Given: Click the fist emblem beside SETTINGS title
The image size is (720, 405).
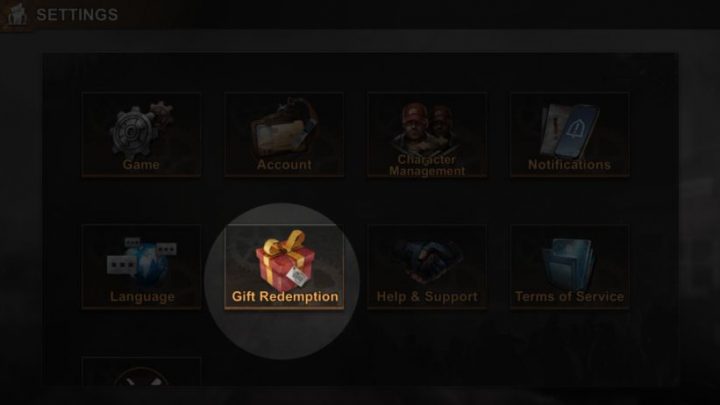Looking at the screenshot, I should pyautogui.click(x=17, y=14).
